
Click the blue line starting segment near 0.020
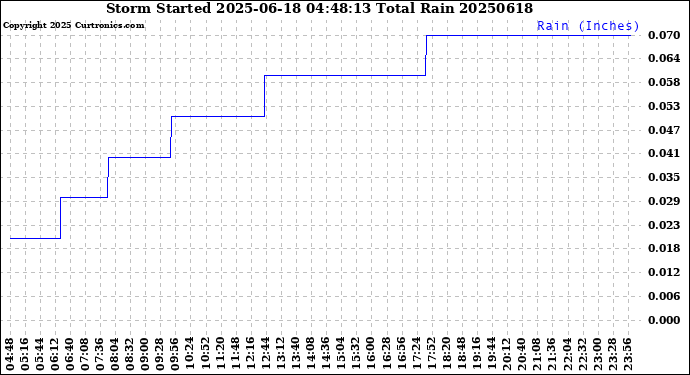click(x=35, y=239)
